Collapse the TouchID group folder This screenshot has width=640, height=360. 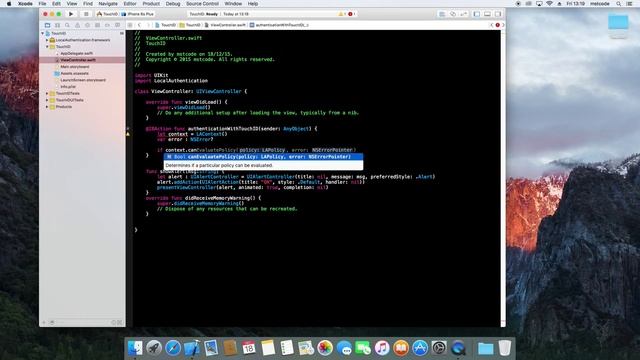coord(47,47)
